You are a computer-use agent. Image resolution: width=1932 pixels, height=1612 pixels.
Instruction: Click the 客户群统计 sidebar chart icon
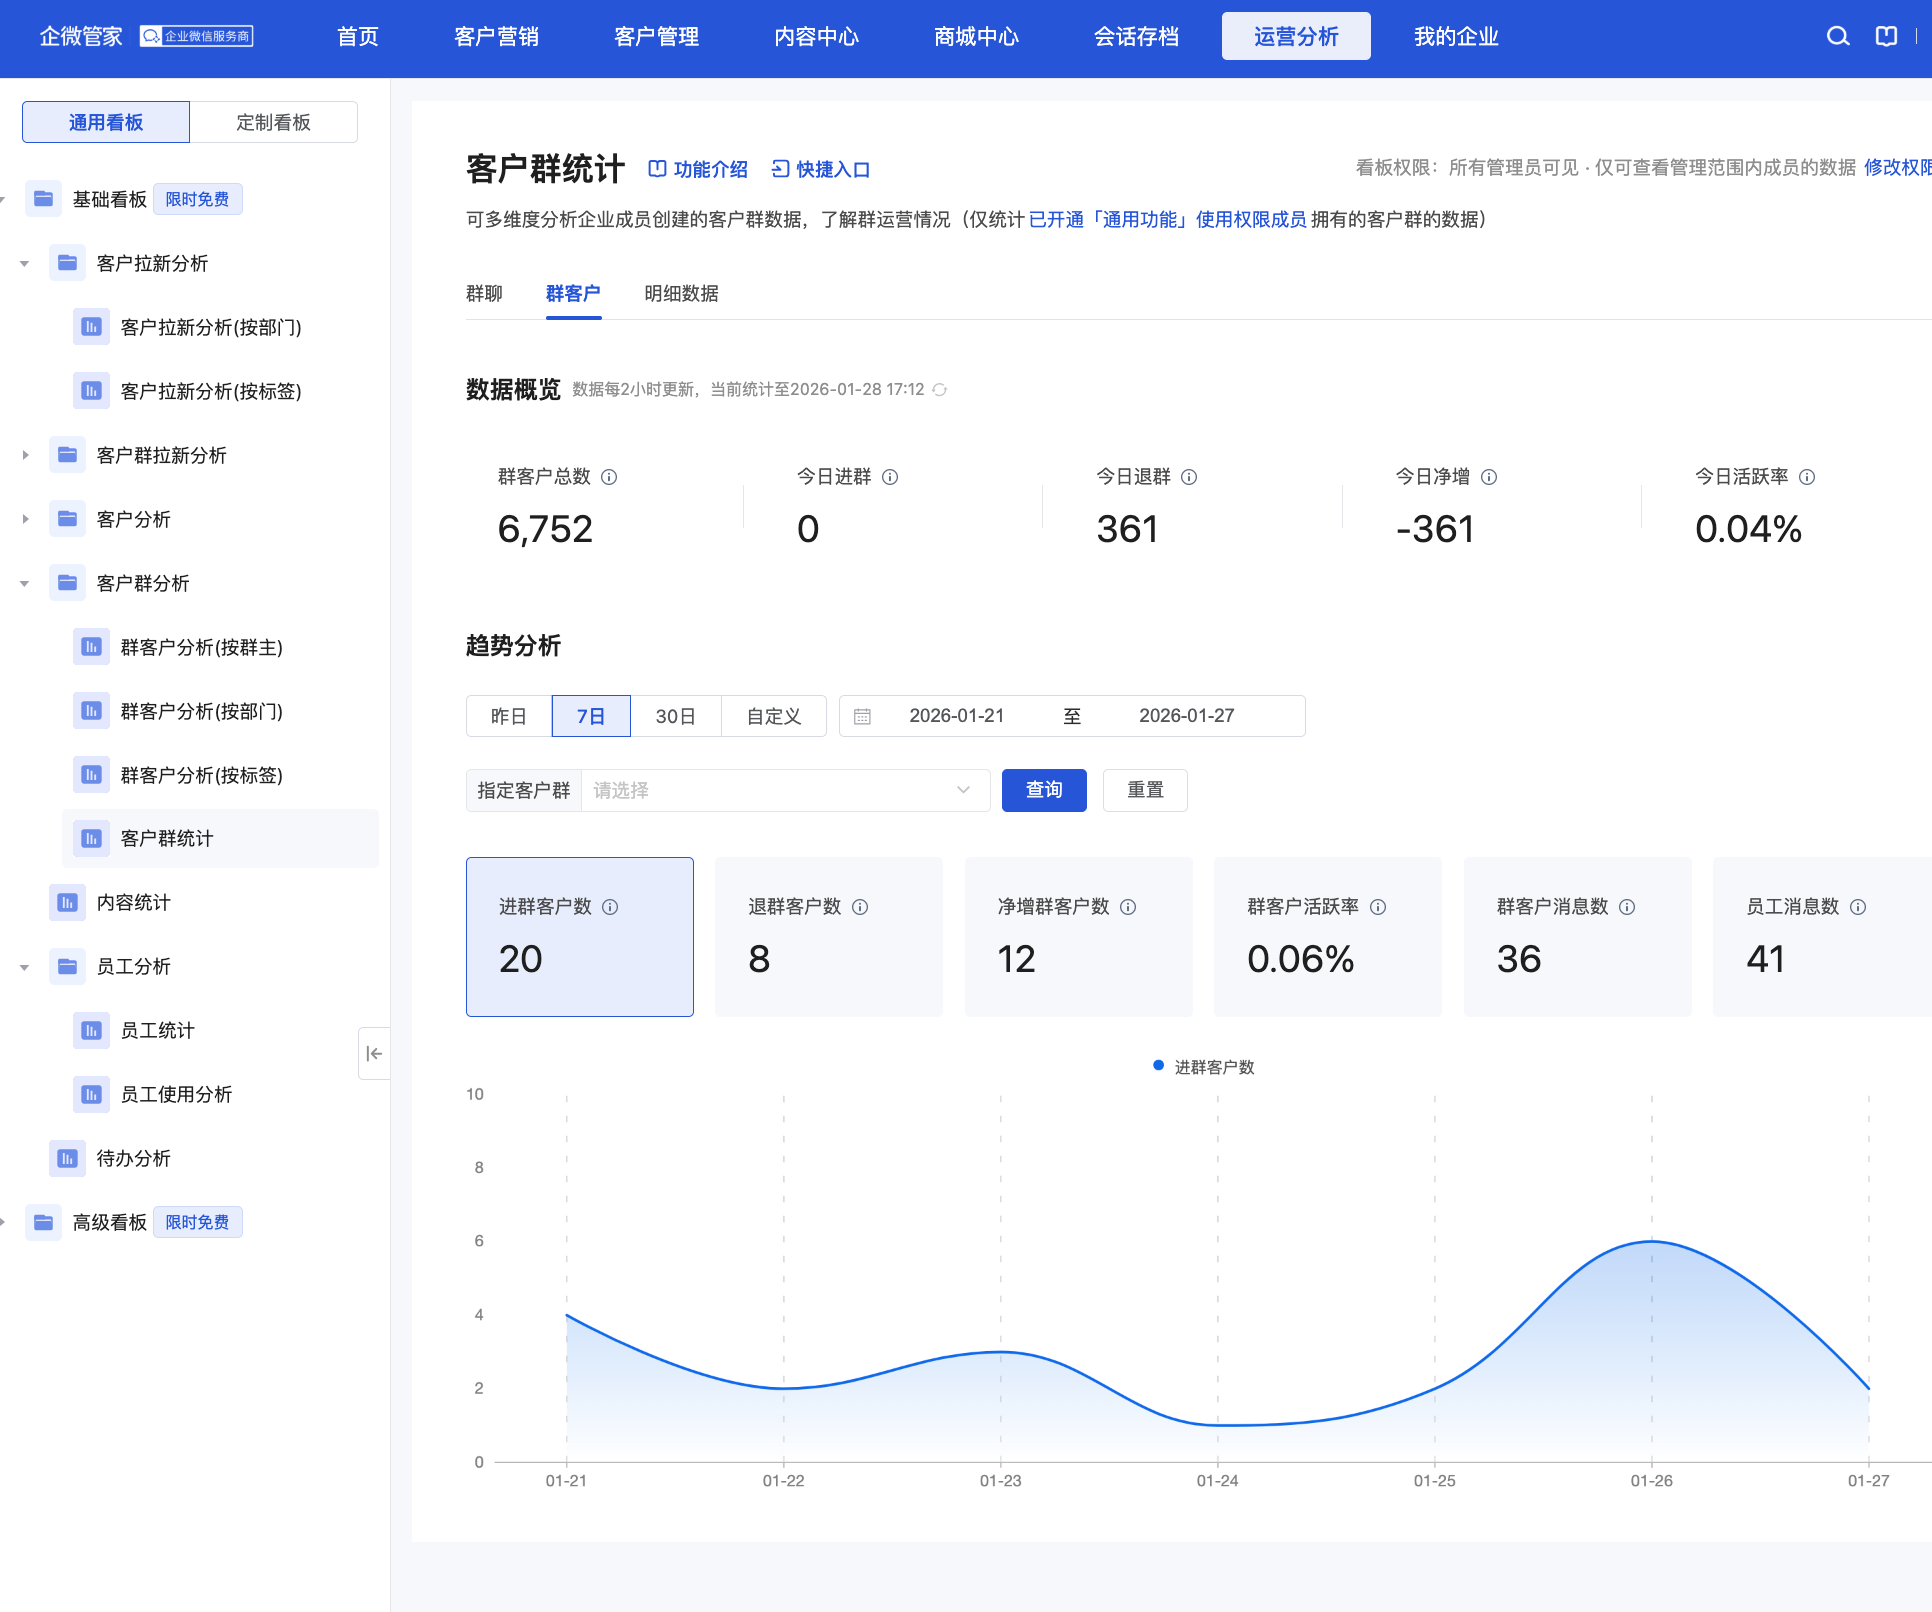(91, 838)
